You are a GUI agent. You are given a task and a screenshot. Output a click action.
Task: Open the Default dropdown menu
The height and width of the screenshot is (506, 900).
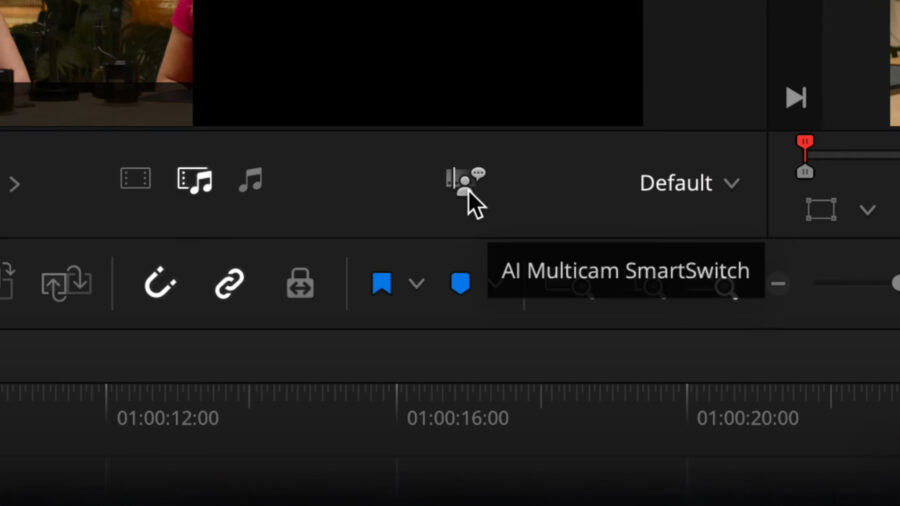coord(689,183)
